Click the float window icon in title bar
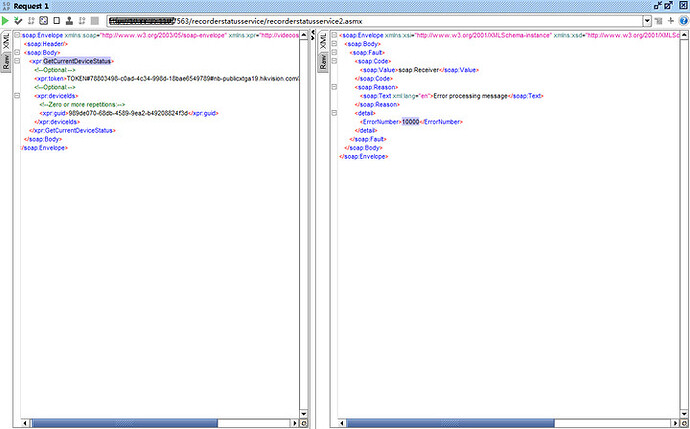690x429 pixels. [x=667, y=6]
